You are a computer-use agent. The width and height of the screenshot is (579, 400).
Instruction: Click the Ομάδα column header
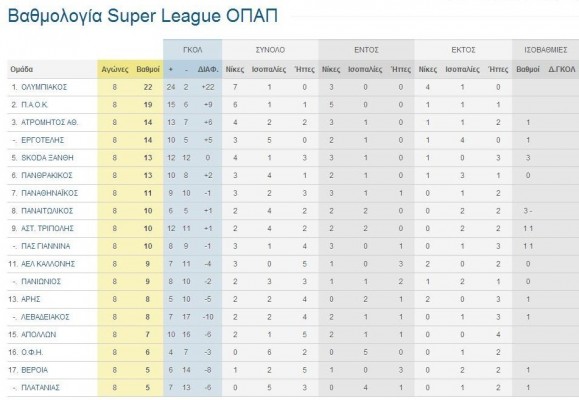(x=21, y=69)
